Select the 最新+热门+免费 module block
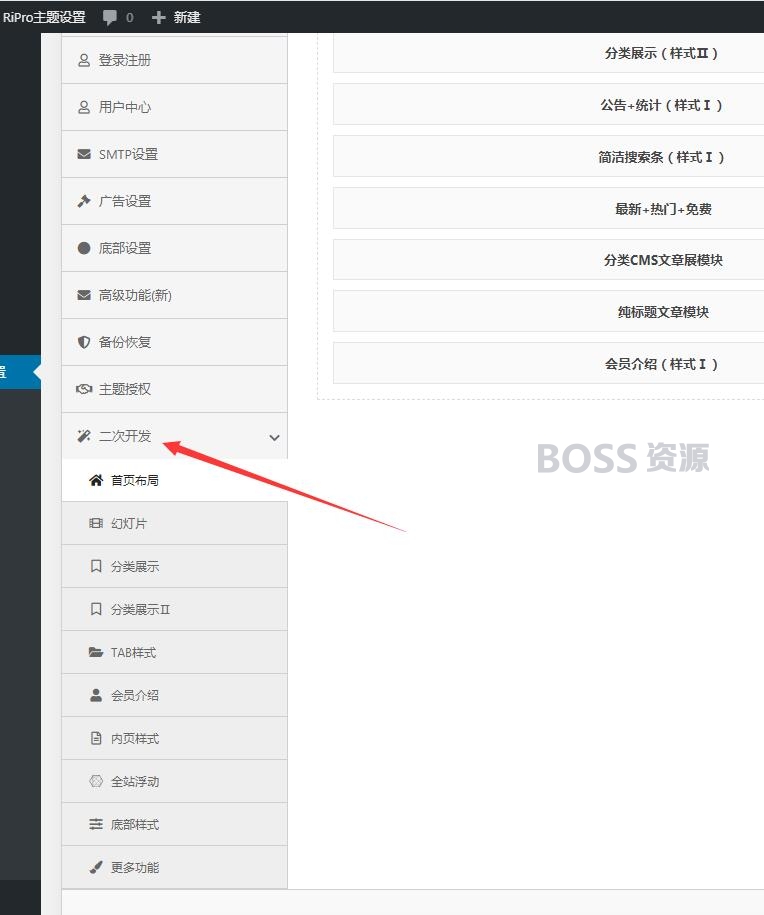 [x=549, y=209]
